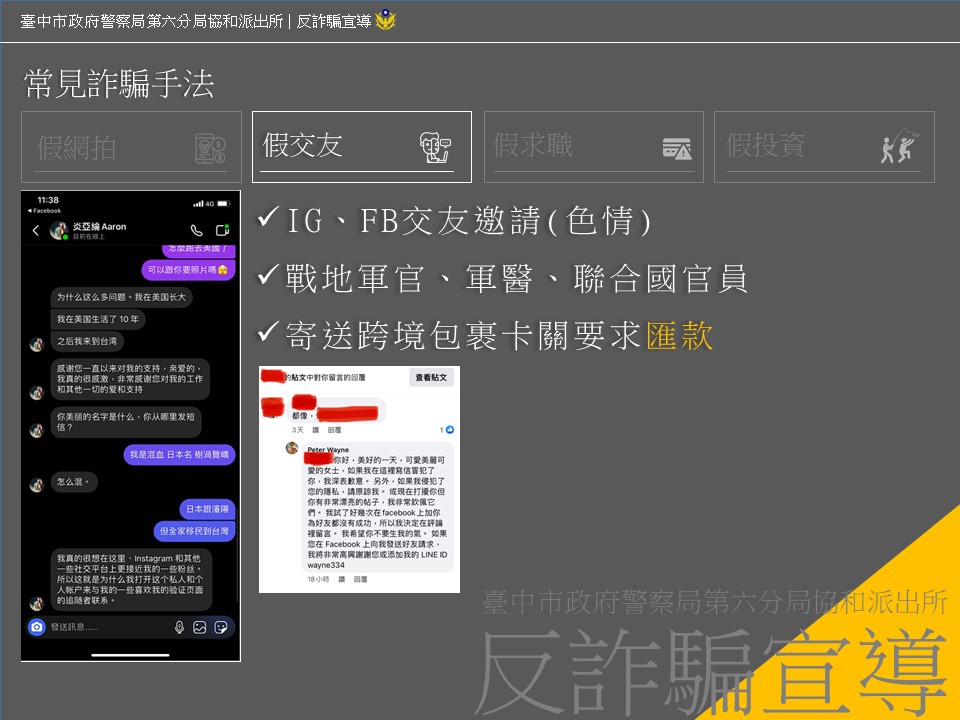
Task: Select the 假求職 tab
Action: pos(593,147)
